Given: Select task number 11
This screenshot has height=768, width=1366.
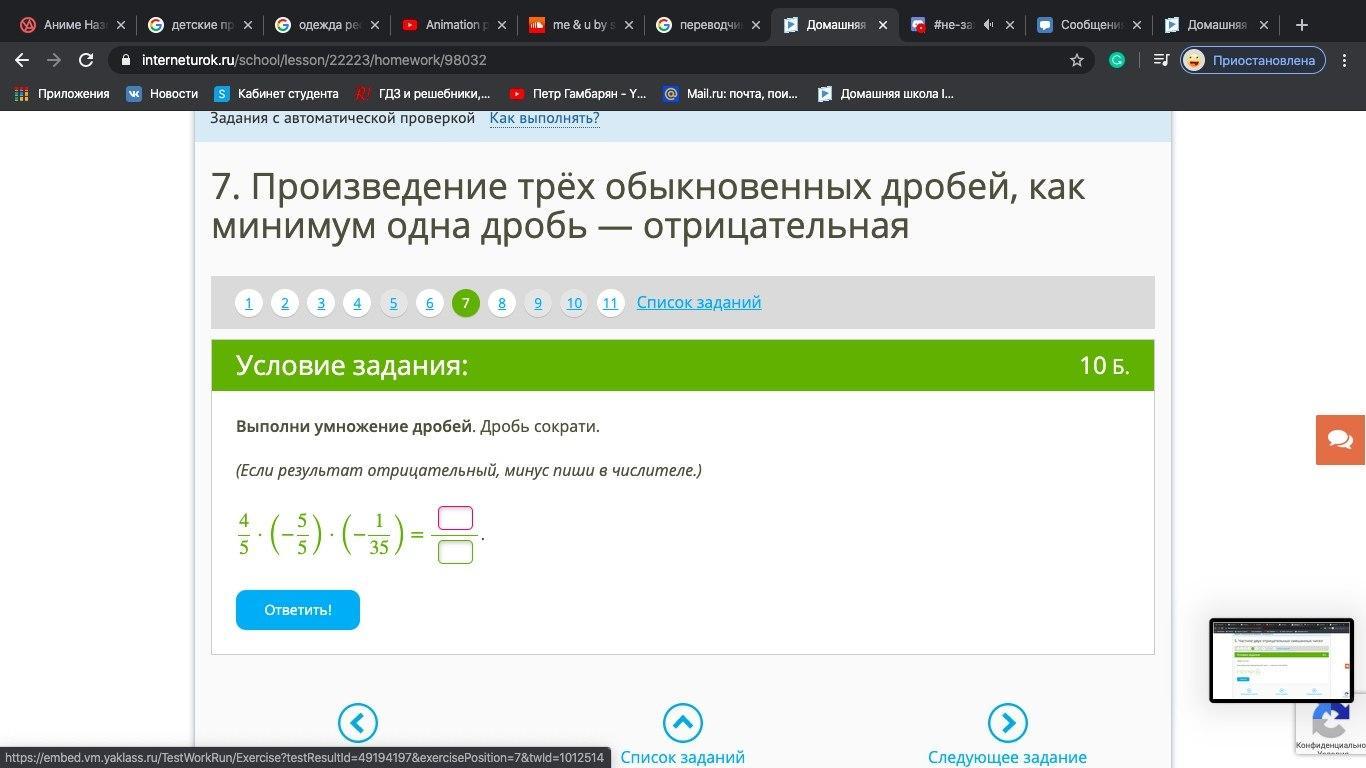Looking at the screenshot, I should (611, 303).
